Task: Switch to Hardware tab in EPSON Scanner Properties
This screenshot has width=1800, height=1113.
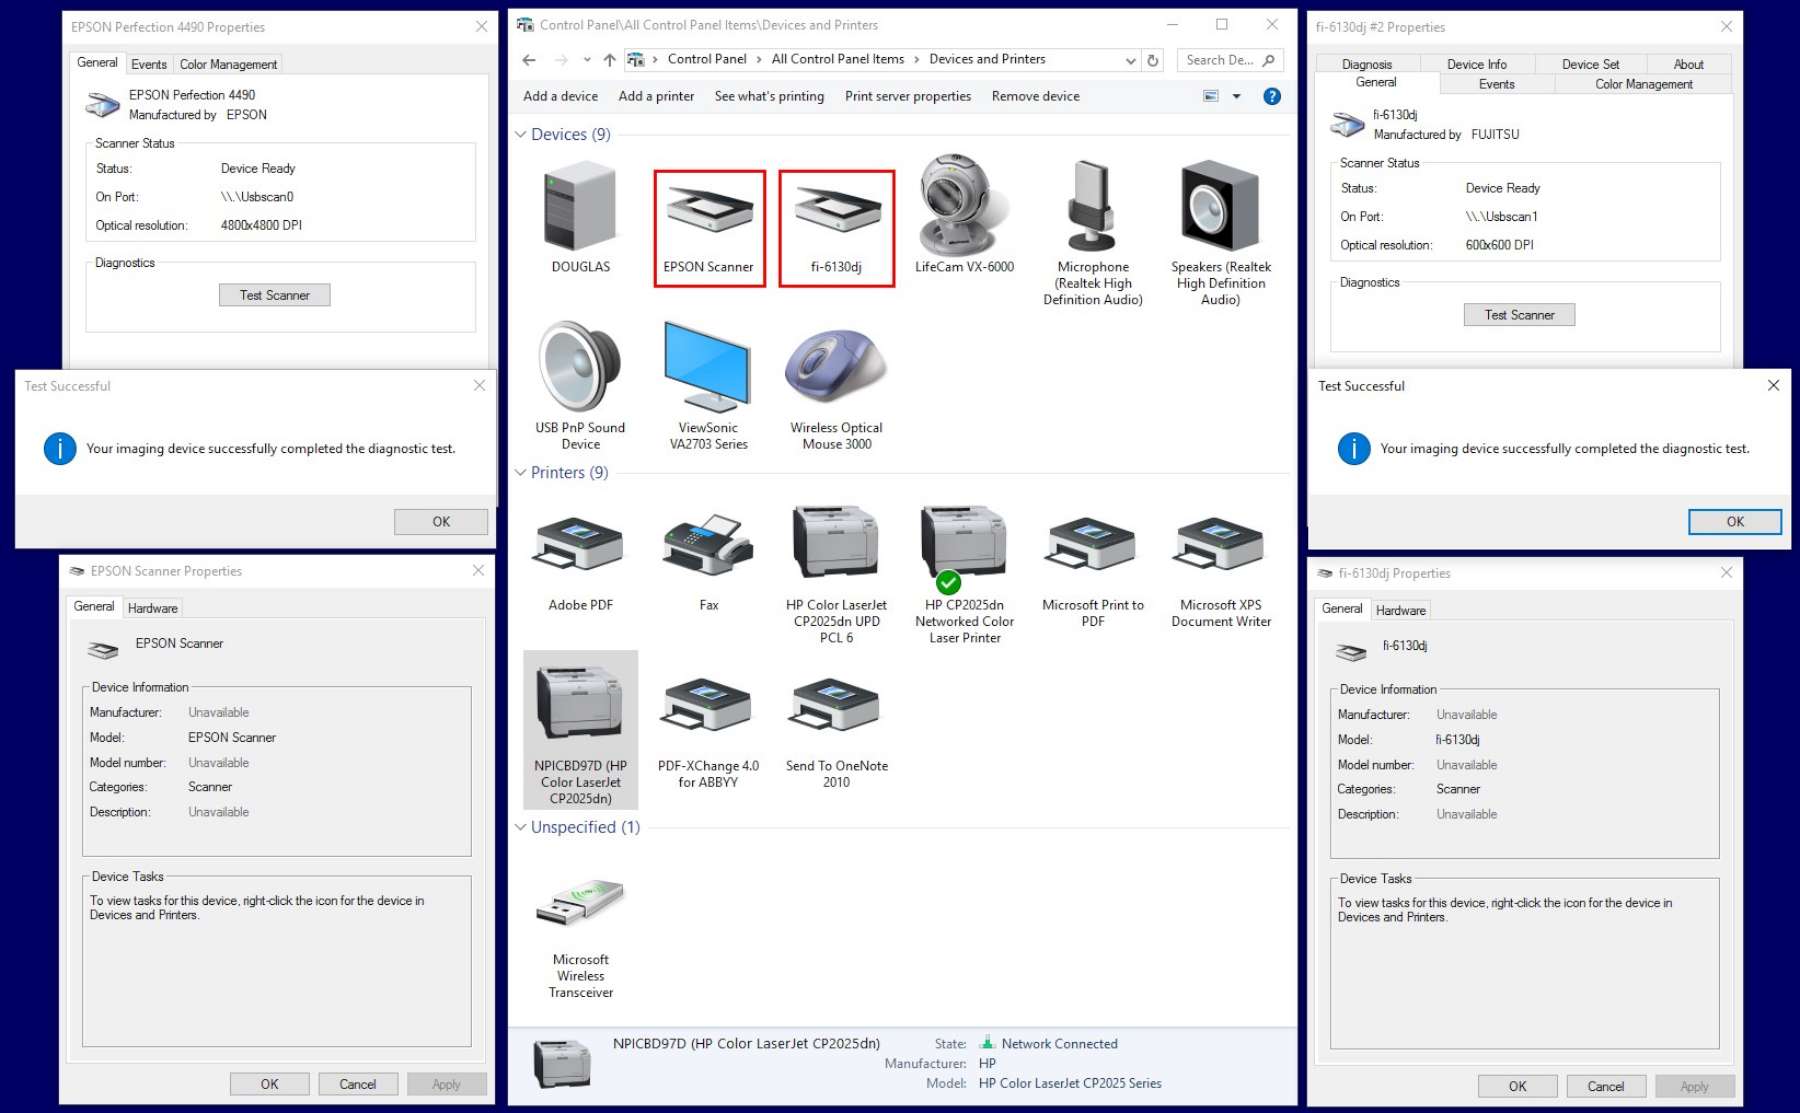Action: (152, 608)
